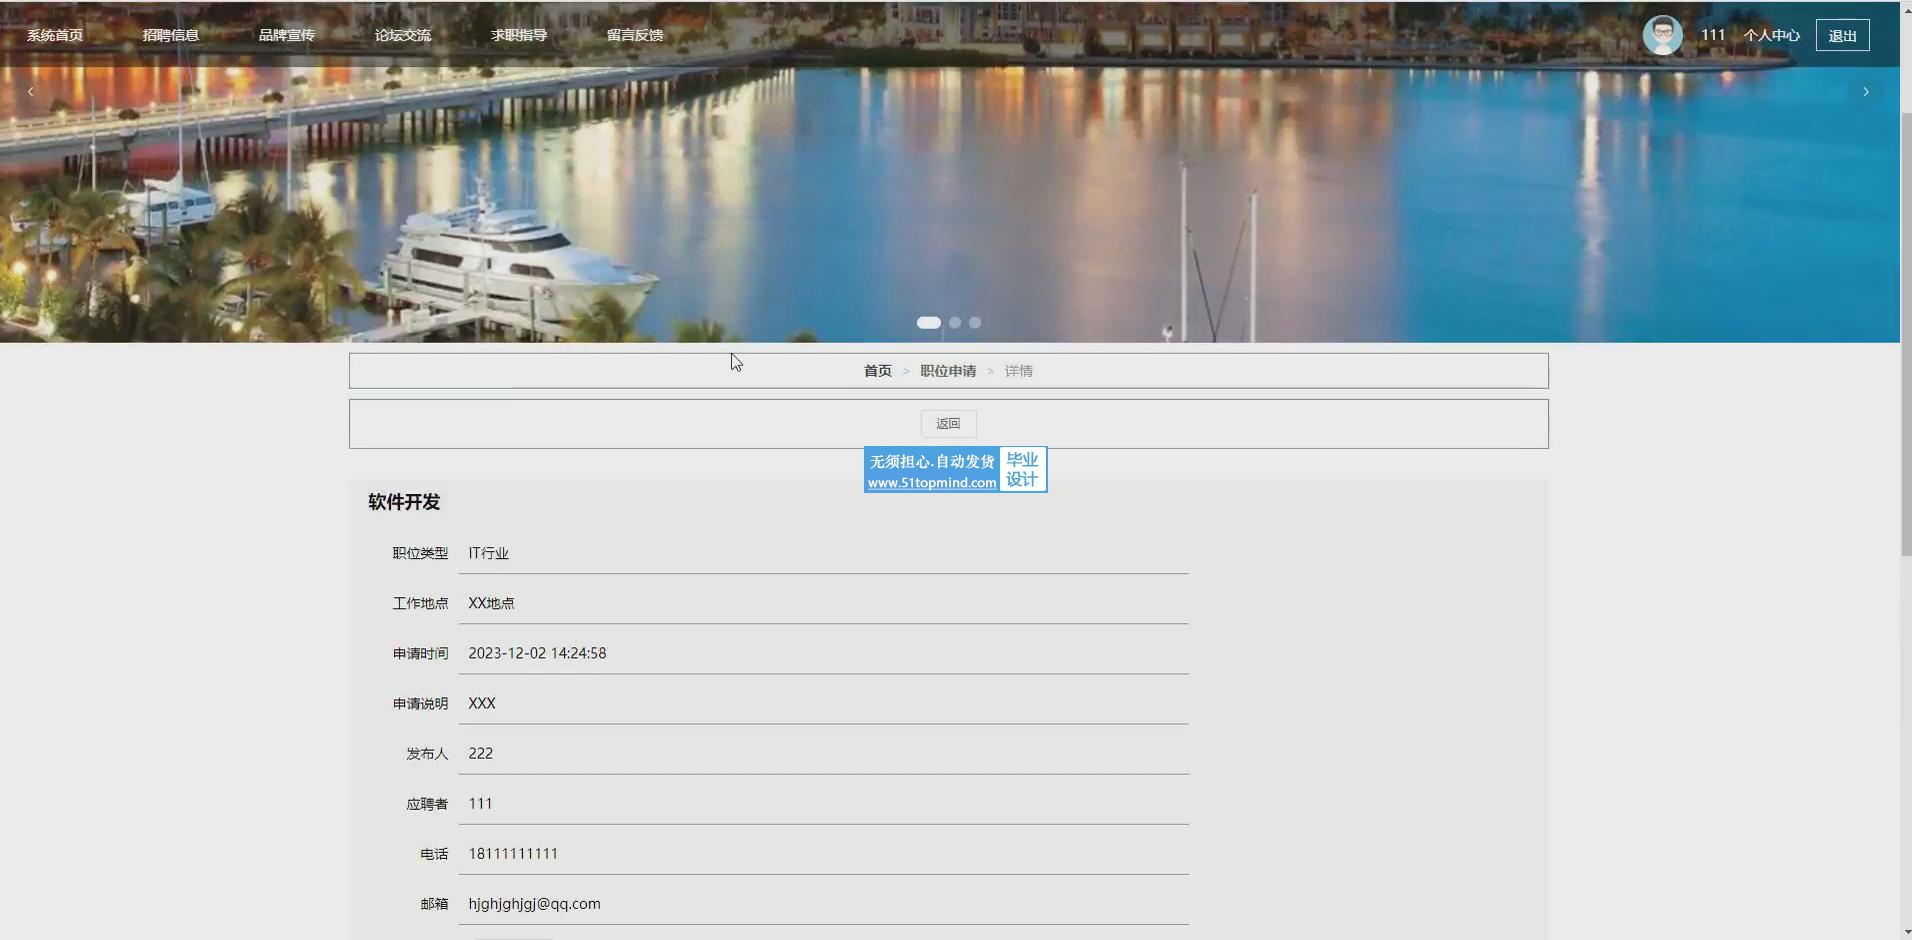Click the 首页 breadcrumb link

click(878, 371)
